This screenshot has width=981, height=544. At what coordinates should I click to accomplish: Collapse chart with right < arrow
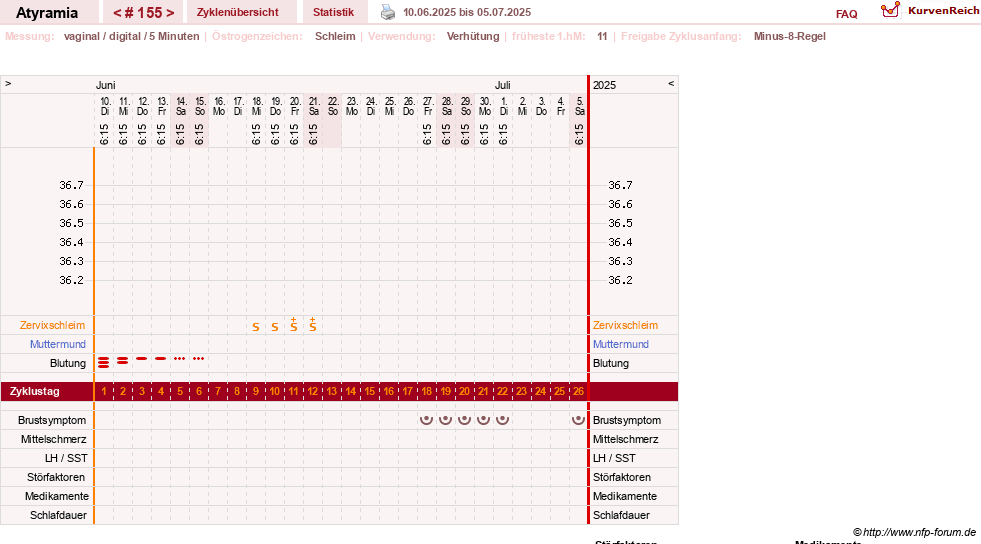click(671, 83)
